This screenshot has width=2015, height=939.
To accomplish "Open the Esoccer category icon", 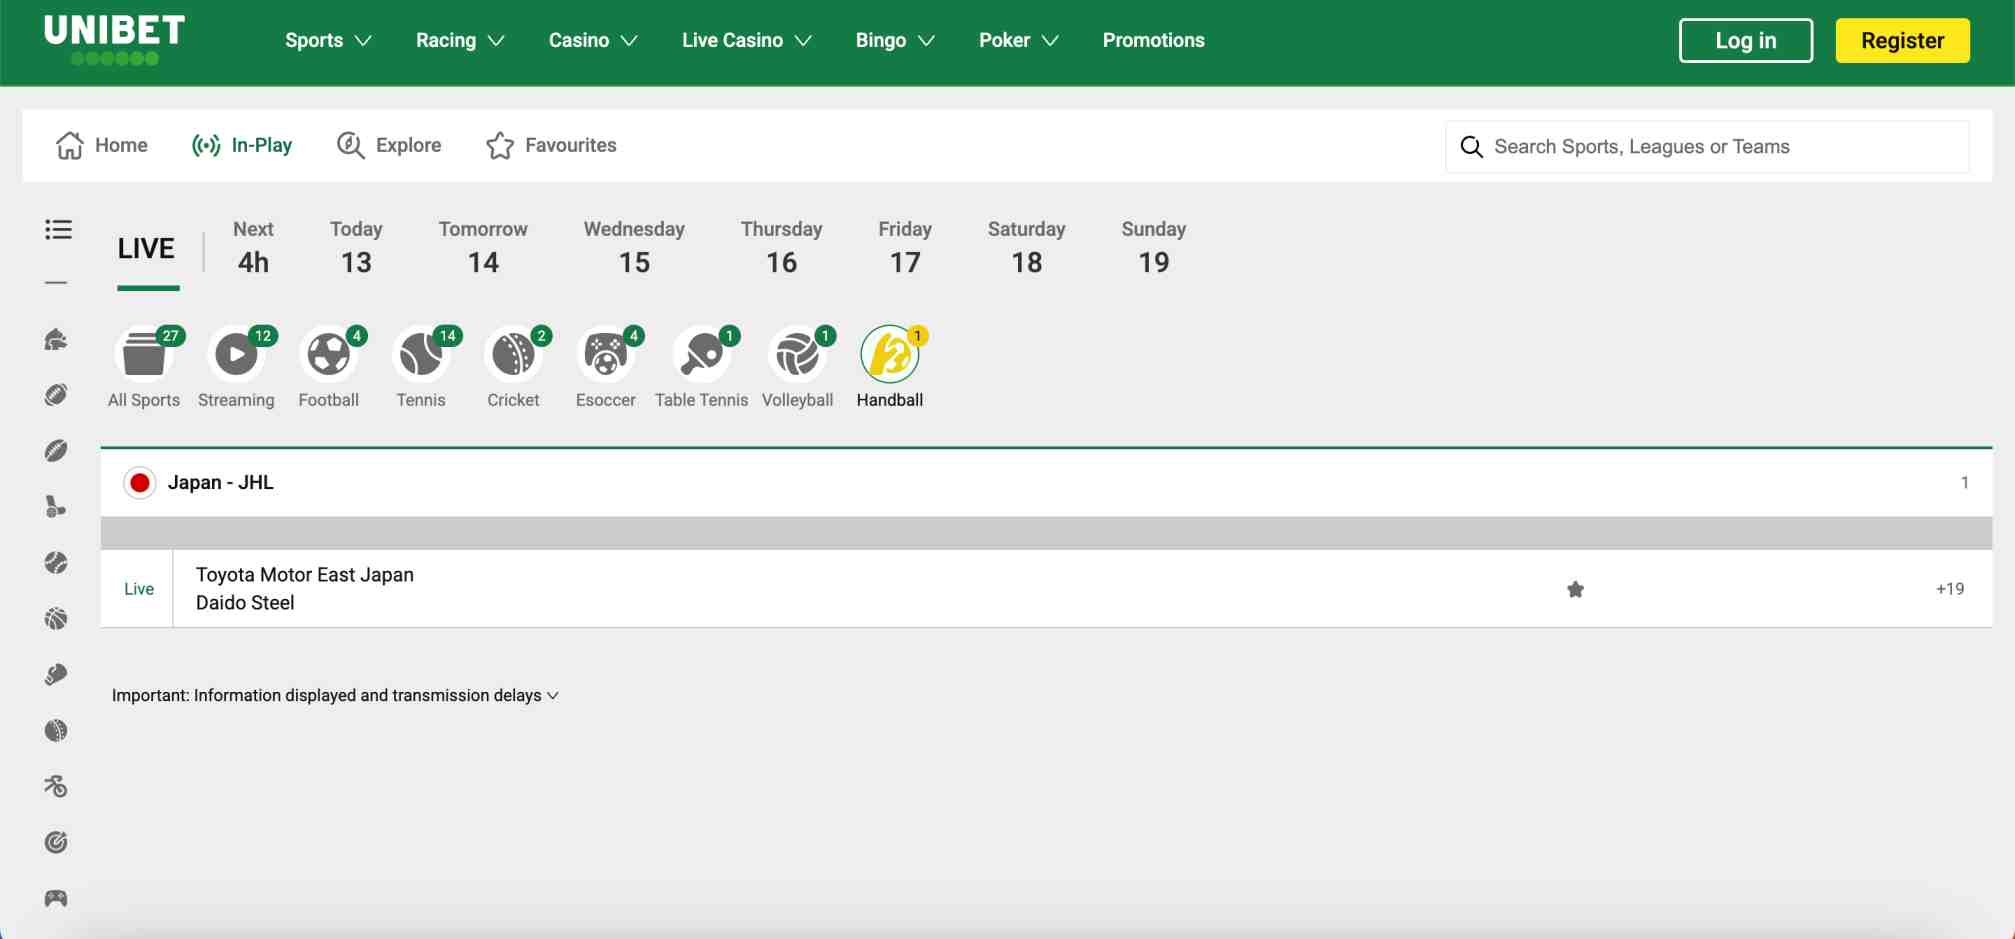I will tap(605, 353).
